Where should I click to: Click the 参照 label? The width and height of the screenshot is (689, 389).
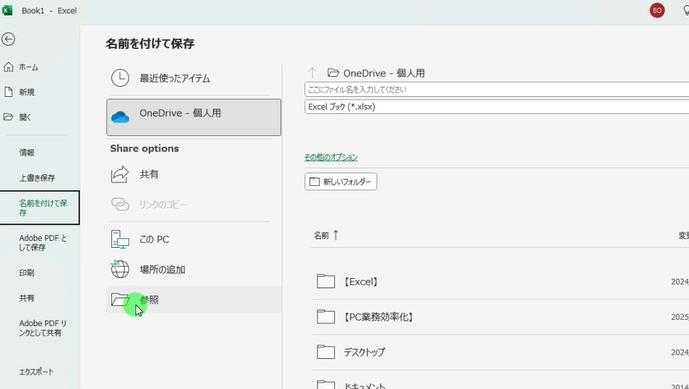tap(149, 300)
